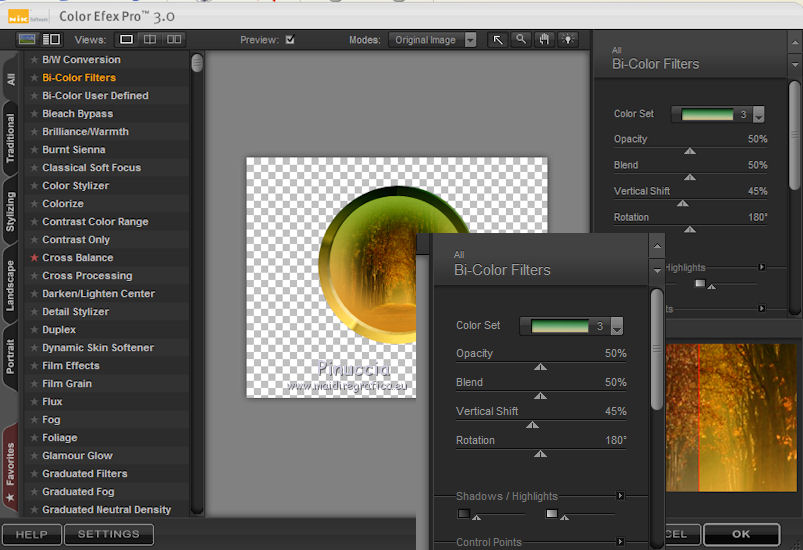Switch to split preview view
The width and height of the screenshot is (803, 550).
150,40
